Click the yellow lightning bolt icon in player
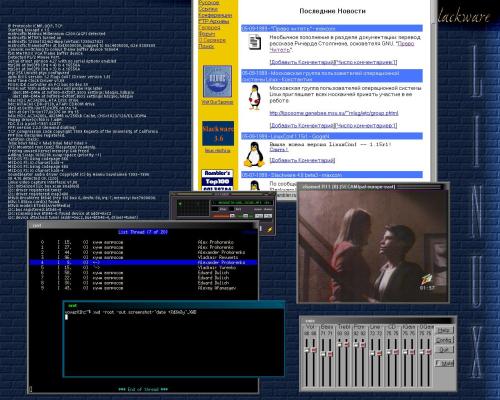This screenshot has height=400, width=500. tap(270, 229)
